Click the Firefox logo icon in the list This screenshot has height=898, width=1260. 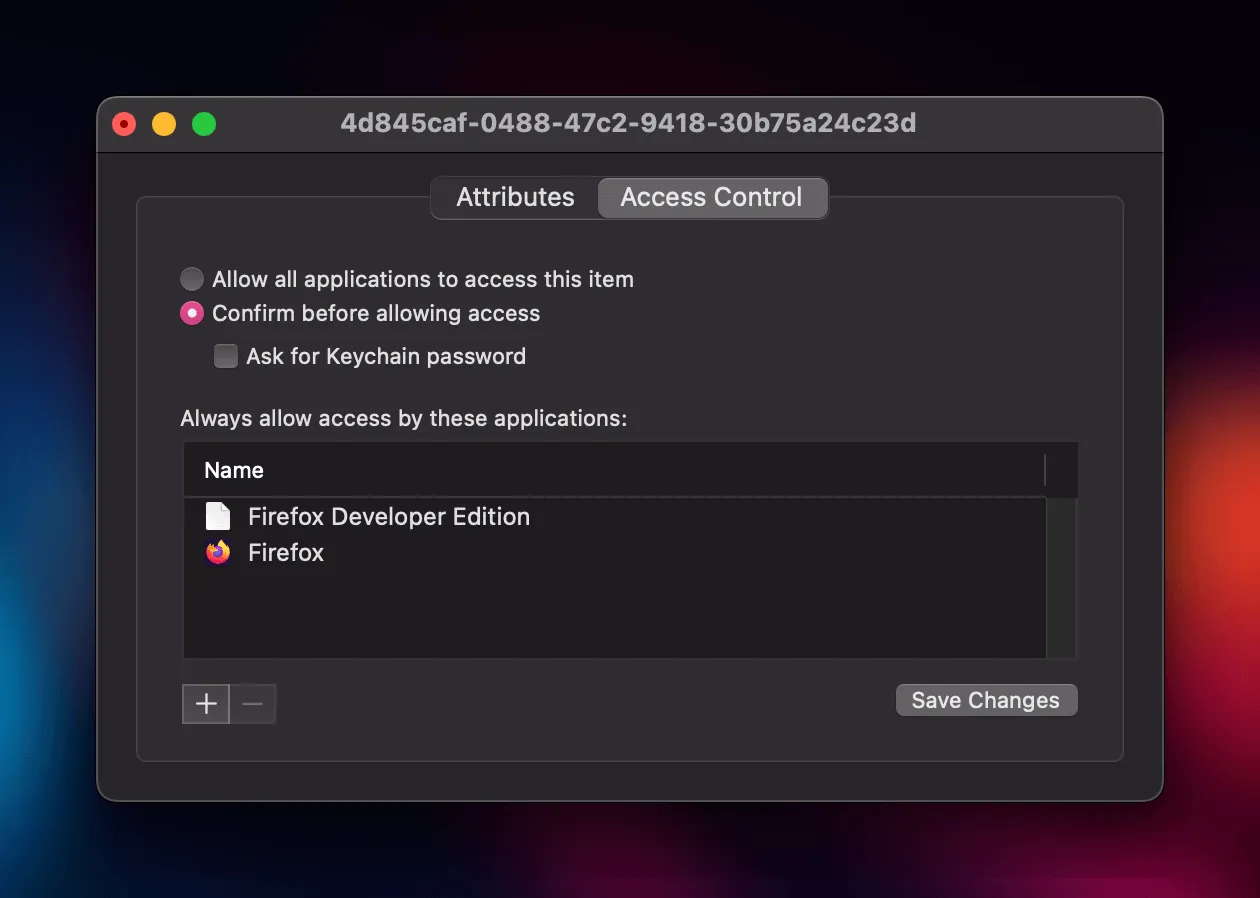click(218, 553)
